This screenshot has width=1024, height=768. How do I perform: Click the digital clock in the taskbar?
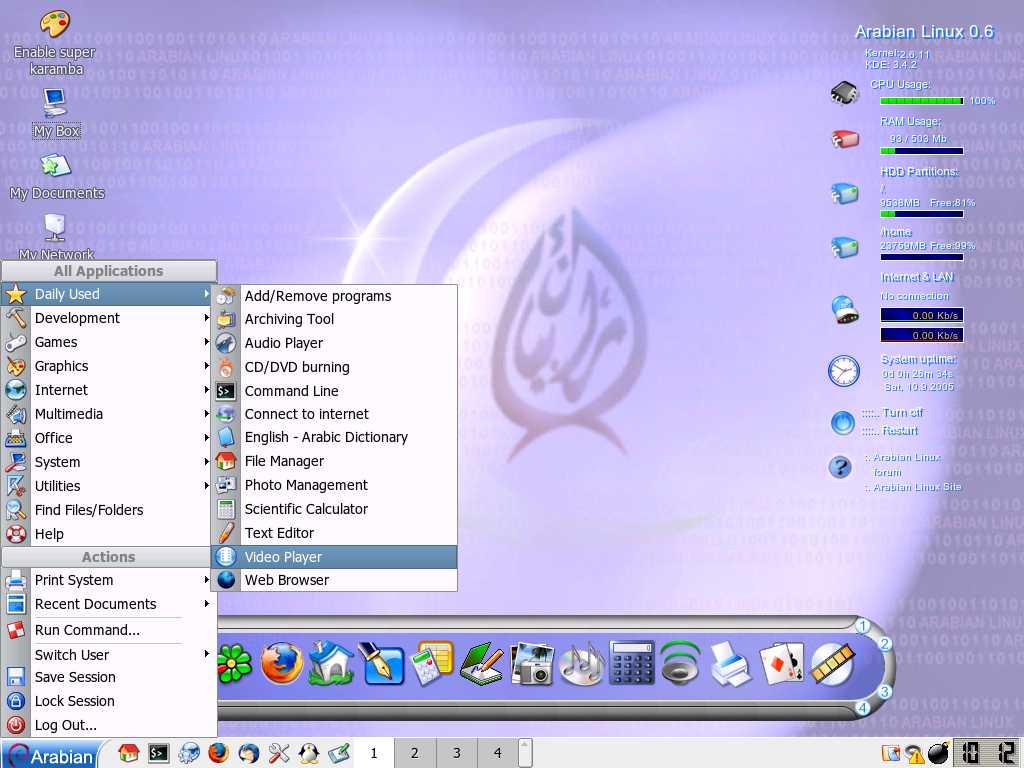point(988,754)
